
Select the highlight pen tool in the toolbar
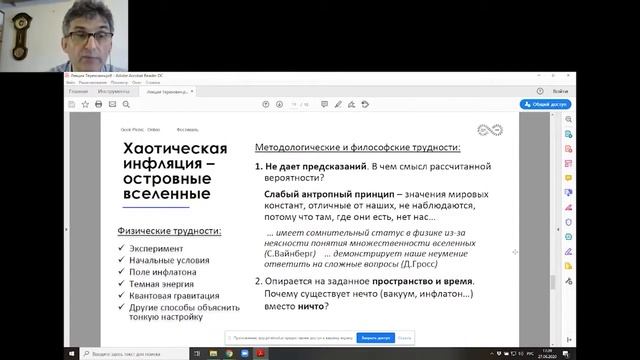(338, 104)
